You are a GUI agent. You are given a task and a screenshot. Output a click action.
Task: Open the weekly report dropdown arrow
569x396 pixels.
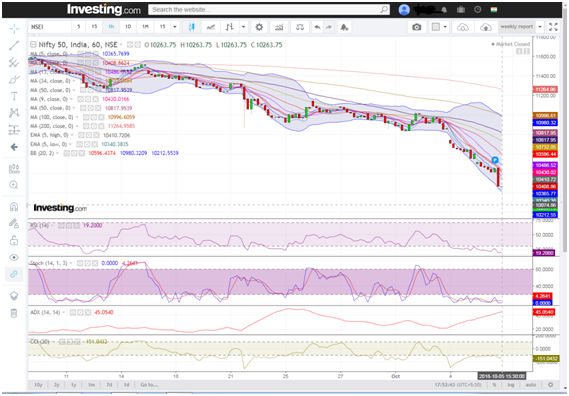tap(540, 27)
